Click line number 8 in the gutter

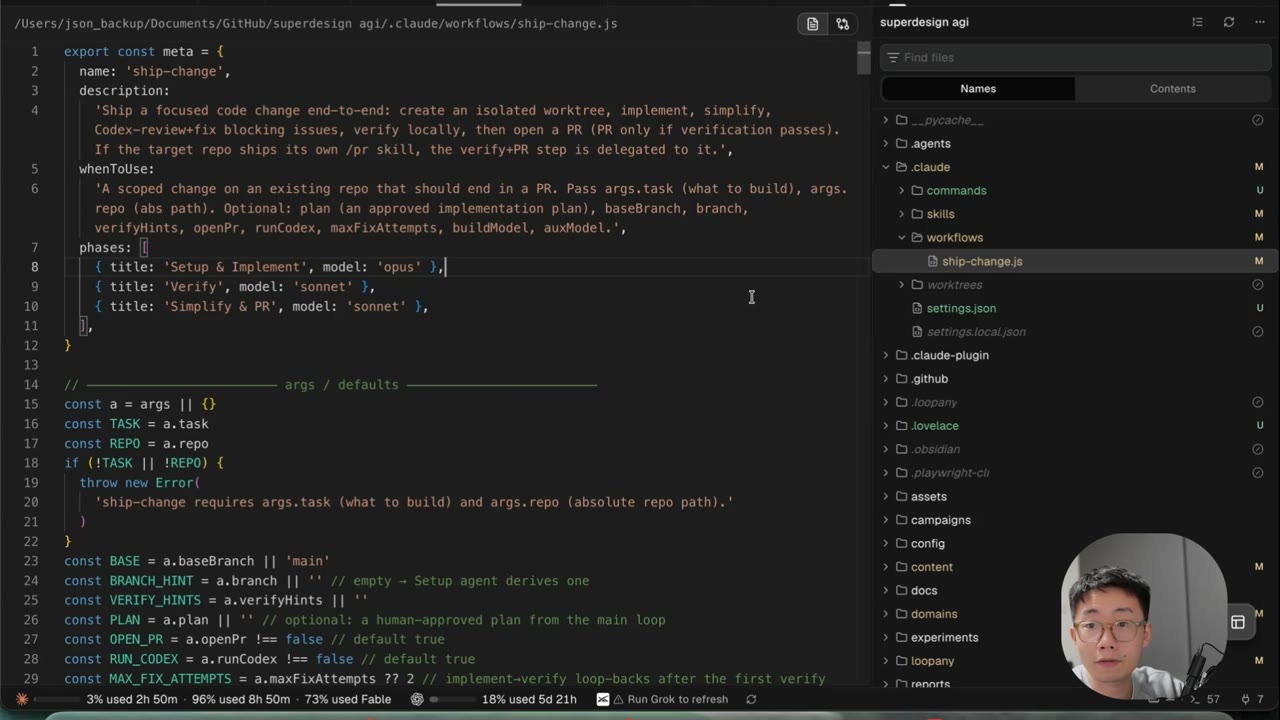35,267
